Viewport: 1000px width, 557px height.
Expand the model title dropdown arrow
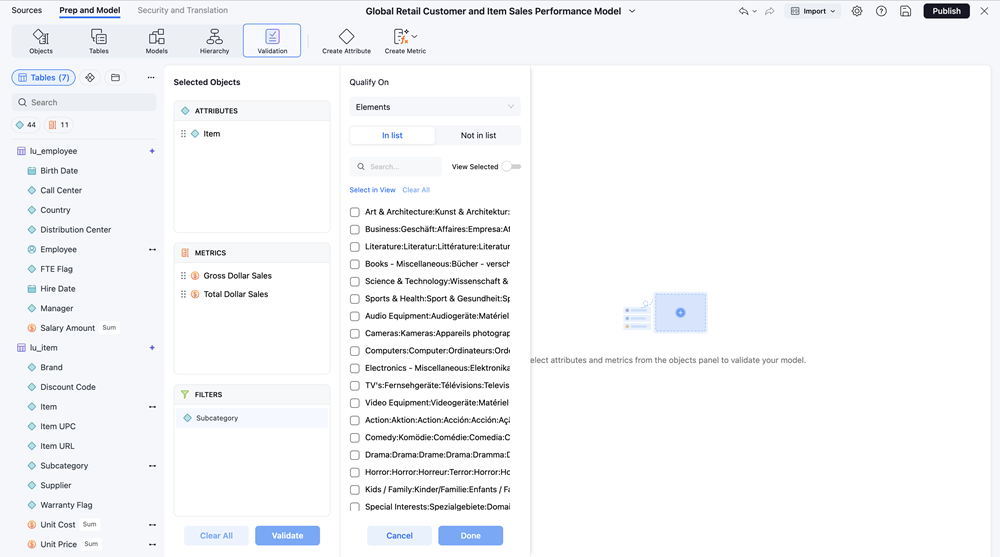[x=632, y=11]
